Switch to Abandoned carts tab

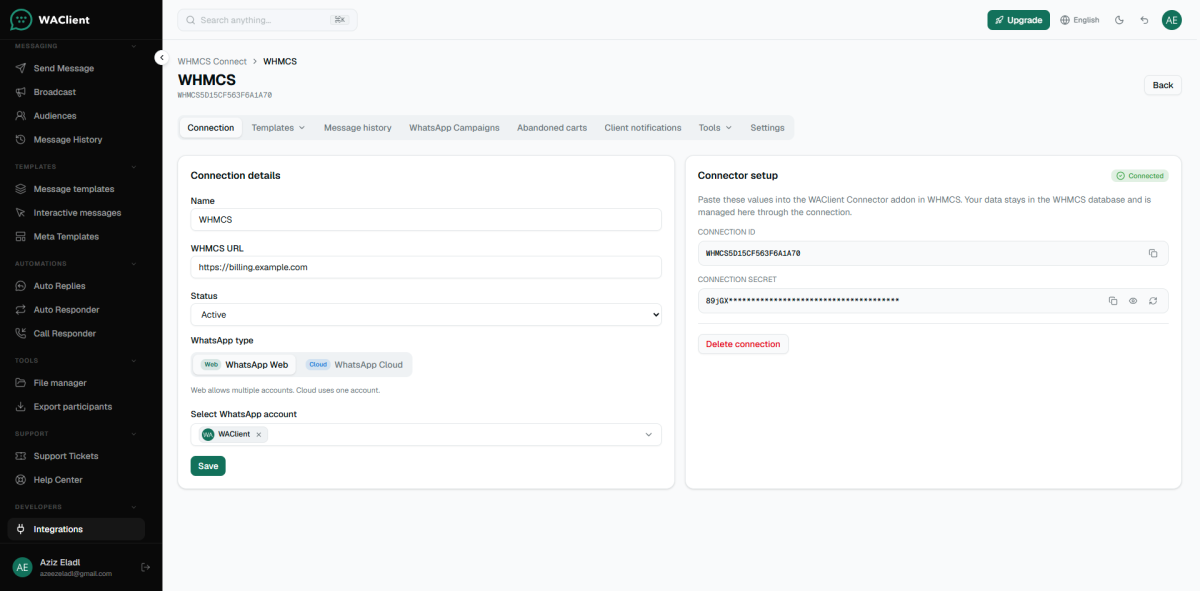point(552,128)
